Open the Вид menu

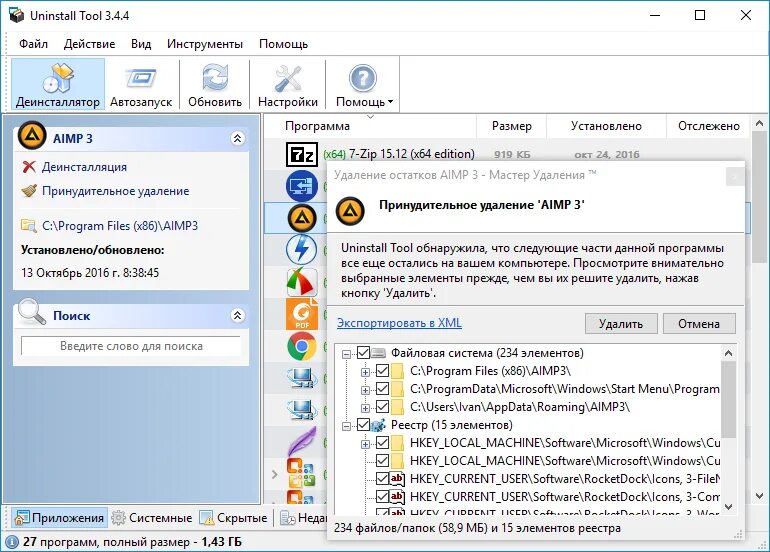click(x=141, y=44)
